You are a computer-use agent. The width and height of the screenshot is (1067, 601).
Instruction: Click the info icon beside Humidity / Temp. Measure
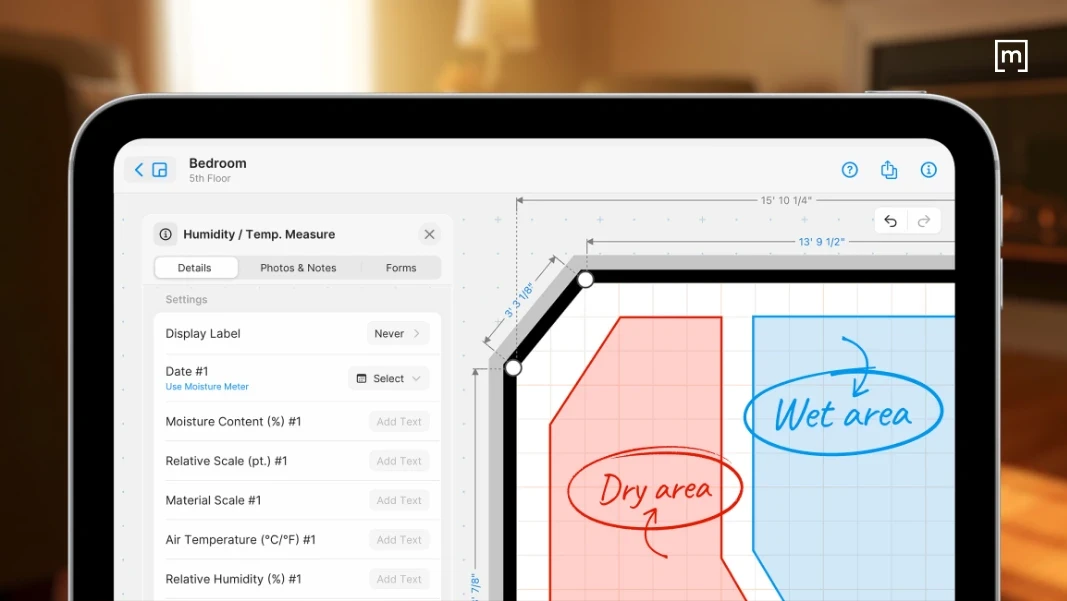tap(165, 234)
